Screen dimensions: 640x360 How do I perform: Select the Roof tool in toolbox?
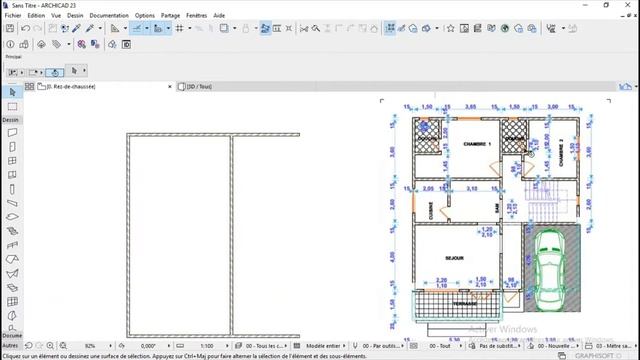click(x=12, y=259)
